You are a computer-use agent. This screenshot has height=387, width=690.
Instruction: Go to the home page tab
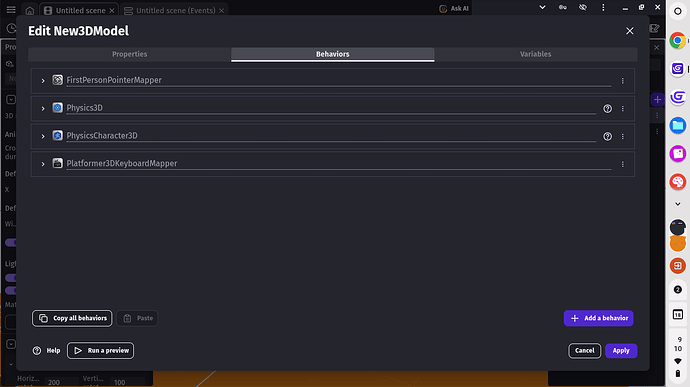coord(29,11)
